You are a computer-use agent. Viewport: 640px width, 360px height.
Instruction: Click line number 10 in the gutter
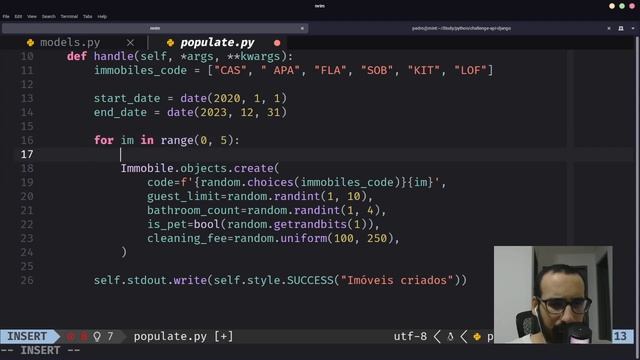pos(27,56)
